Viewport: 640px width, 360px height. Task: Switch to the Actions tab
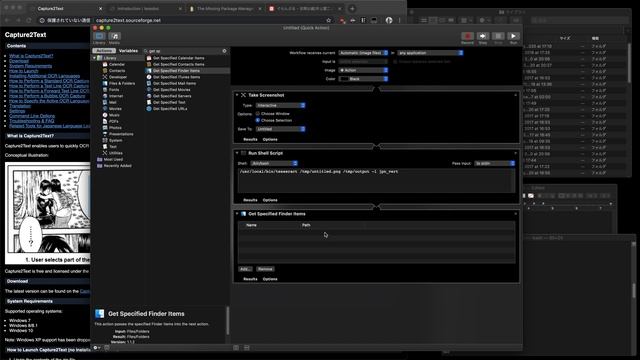[x=104, y=51]
